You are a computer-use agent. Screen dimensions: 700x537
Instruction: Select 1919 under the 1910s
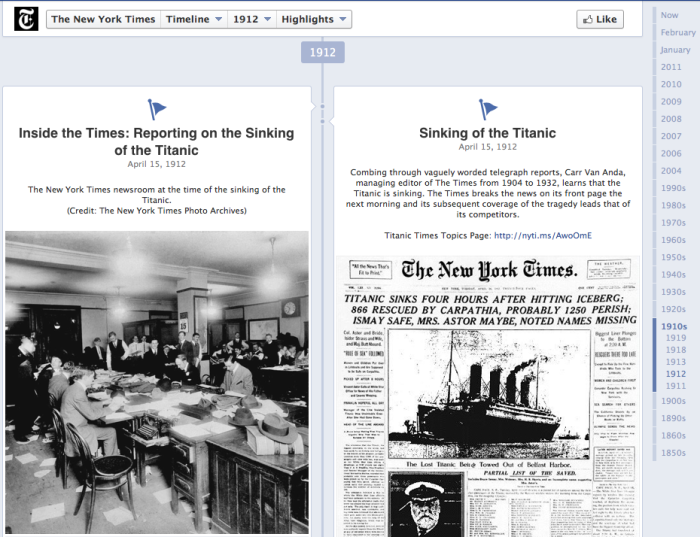pyautogui.click(x=676, y=338)
